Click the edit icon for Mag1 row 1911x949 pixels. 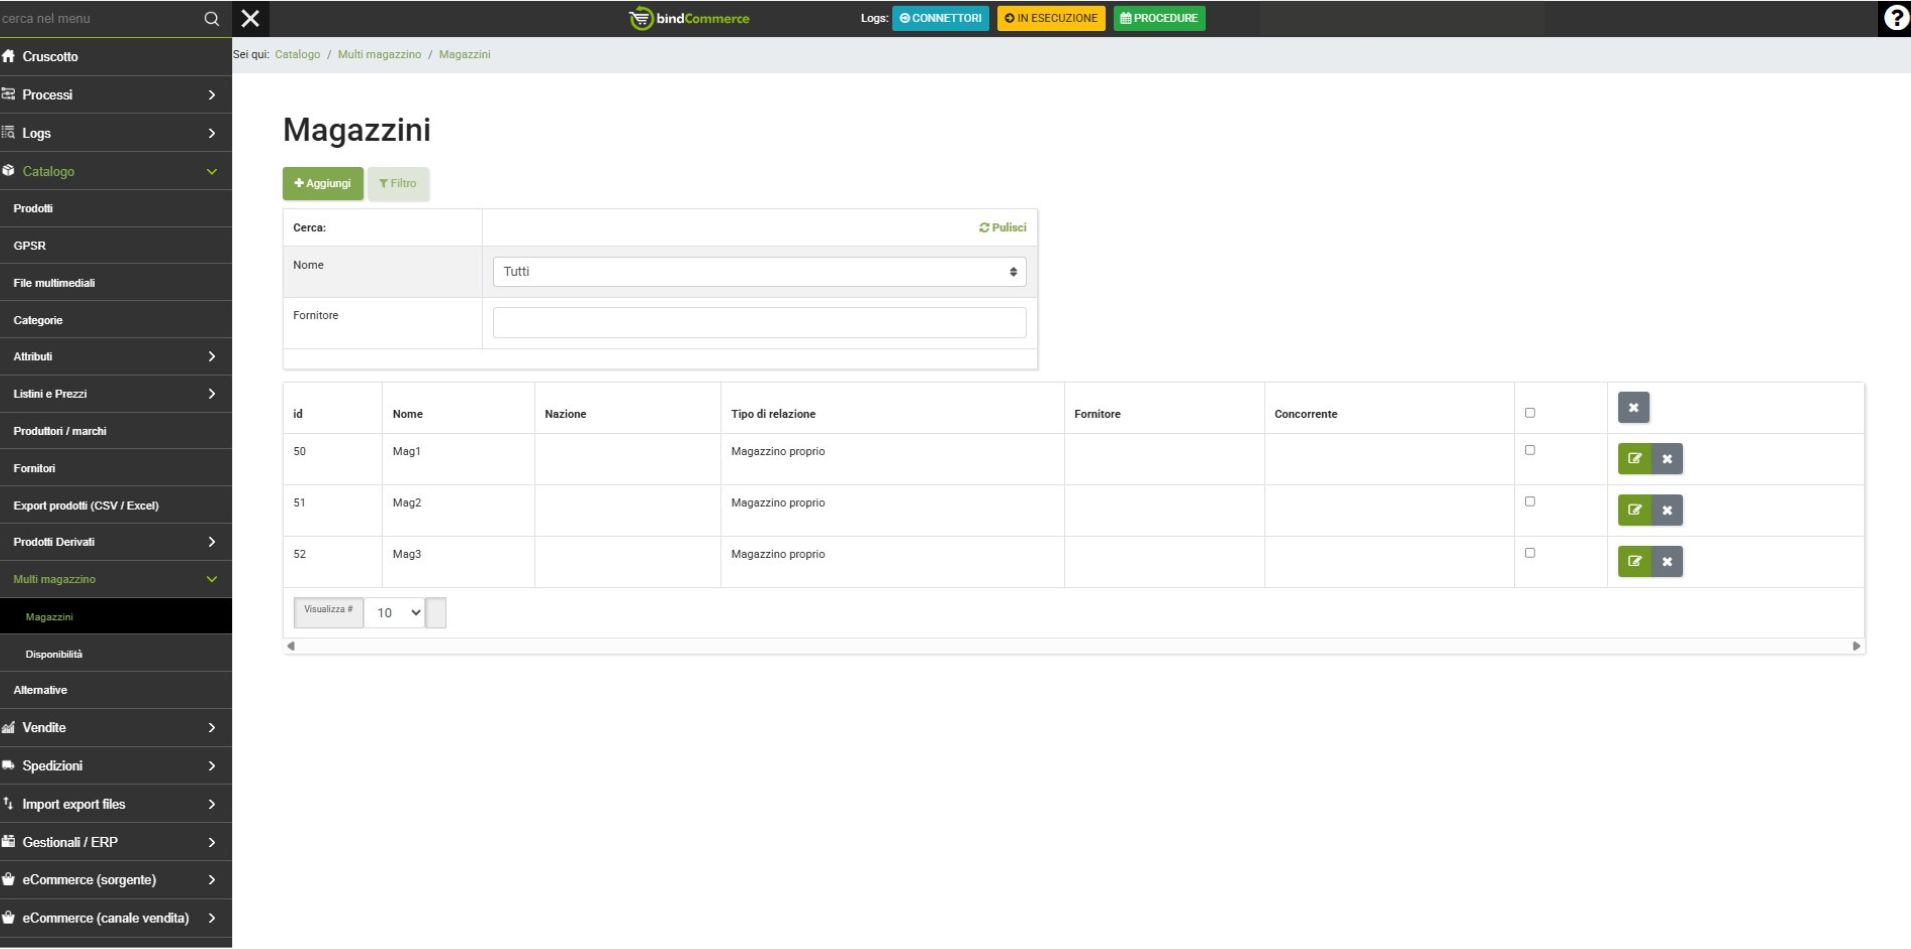(x=1634, y=459)
